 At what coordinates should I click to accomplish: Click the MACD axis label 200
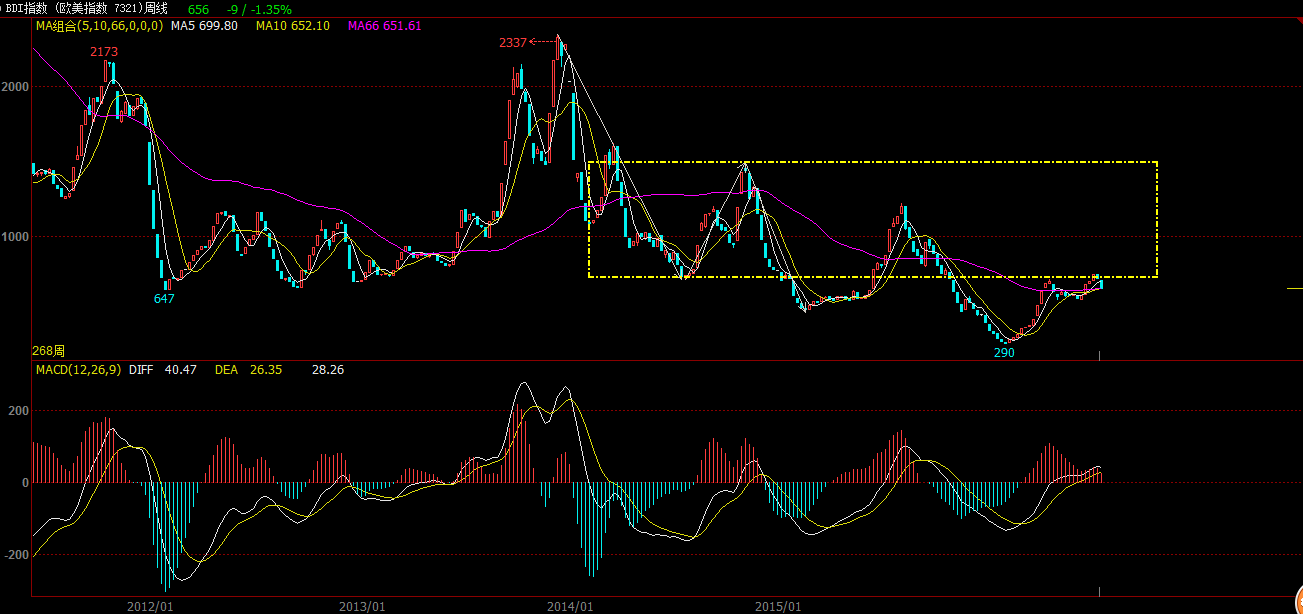click(x=18, y=411)
